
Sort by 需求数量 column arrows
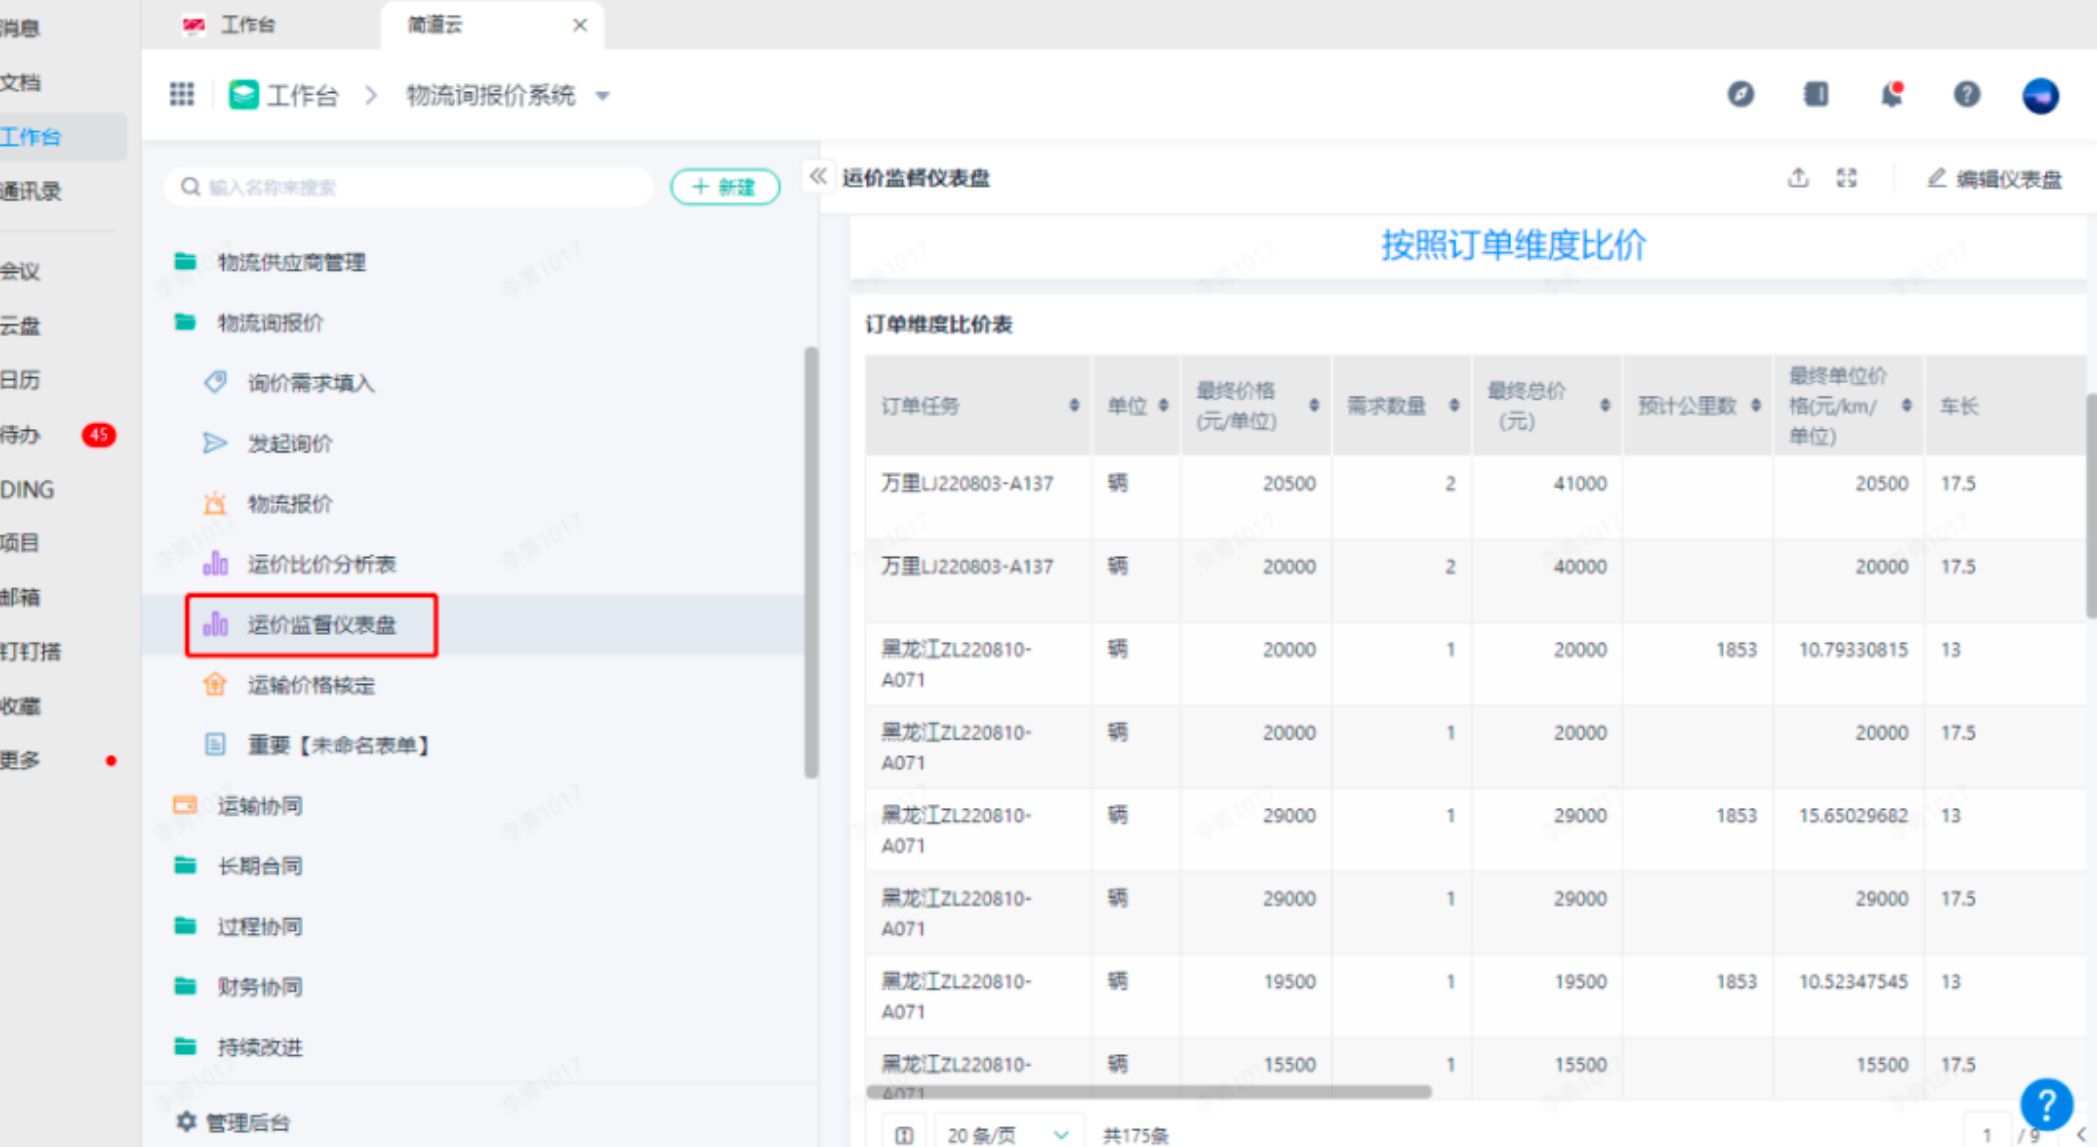(1454, 405)
